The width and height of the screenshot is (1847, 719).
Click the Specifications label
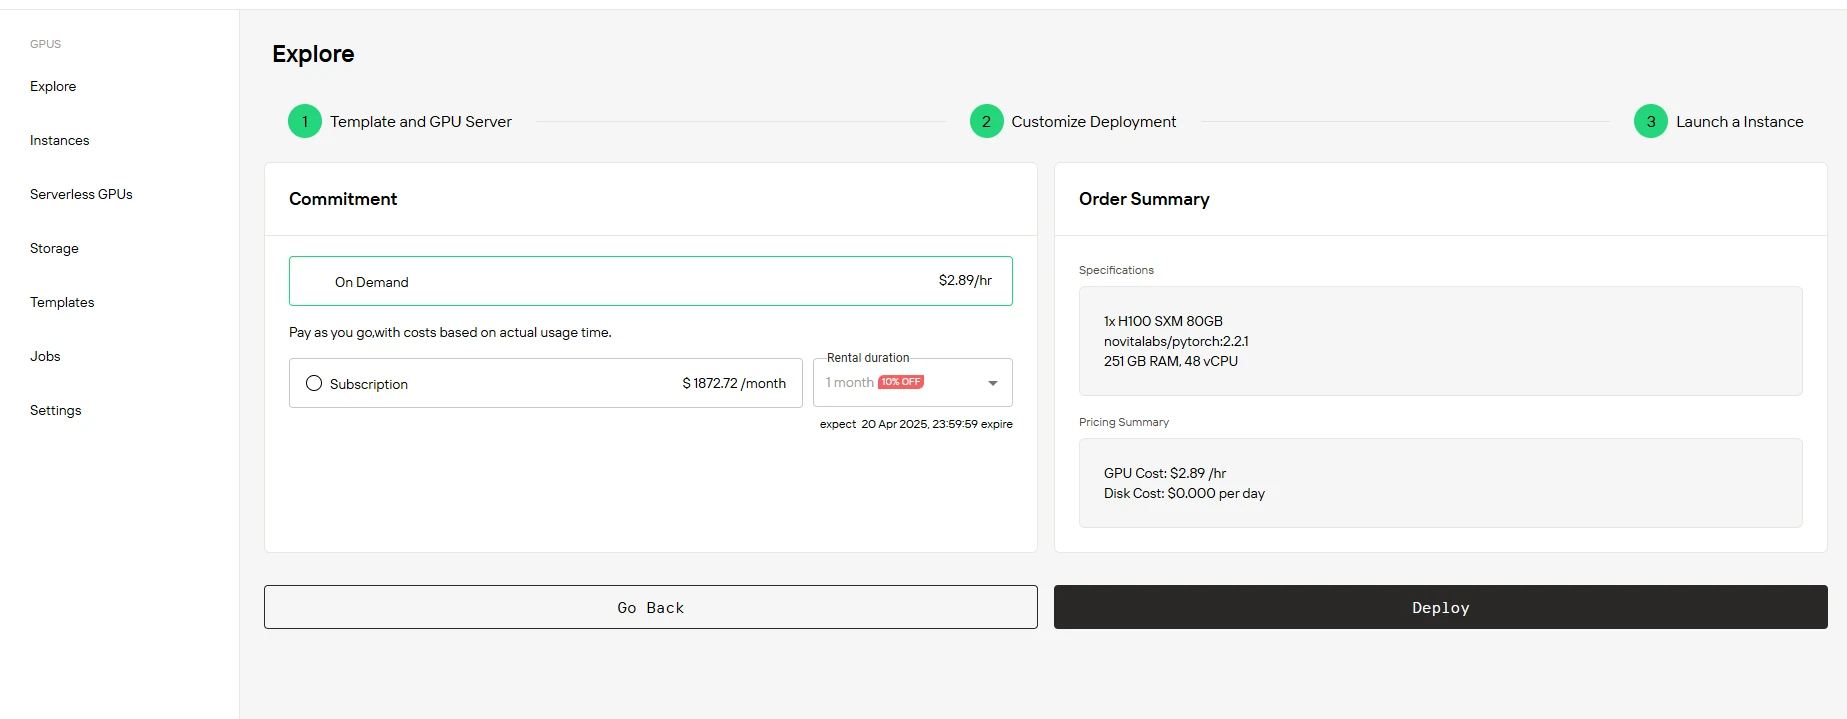(x=1116, y=270)
